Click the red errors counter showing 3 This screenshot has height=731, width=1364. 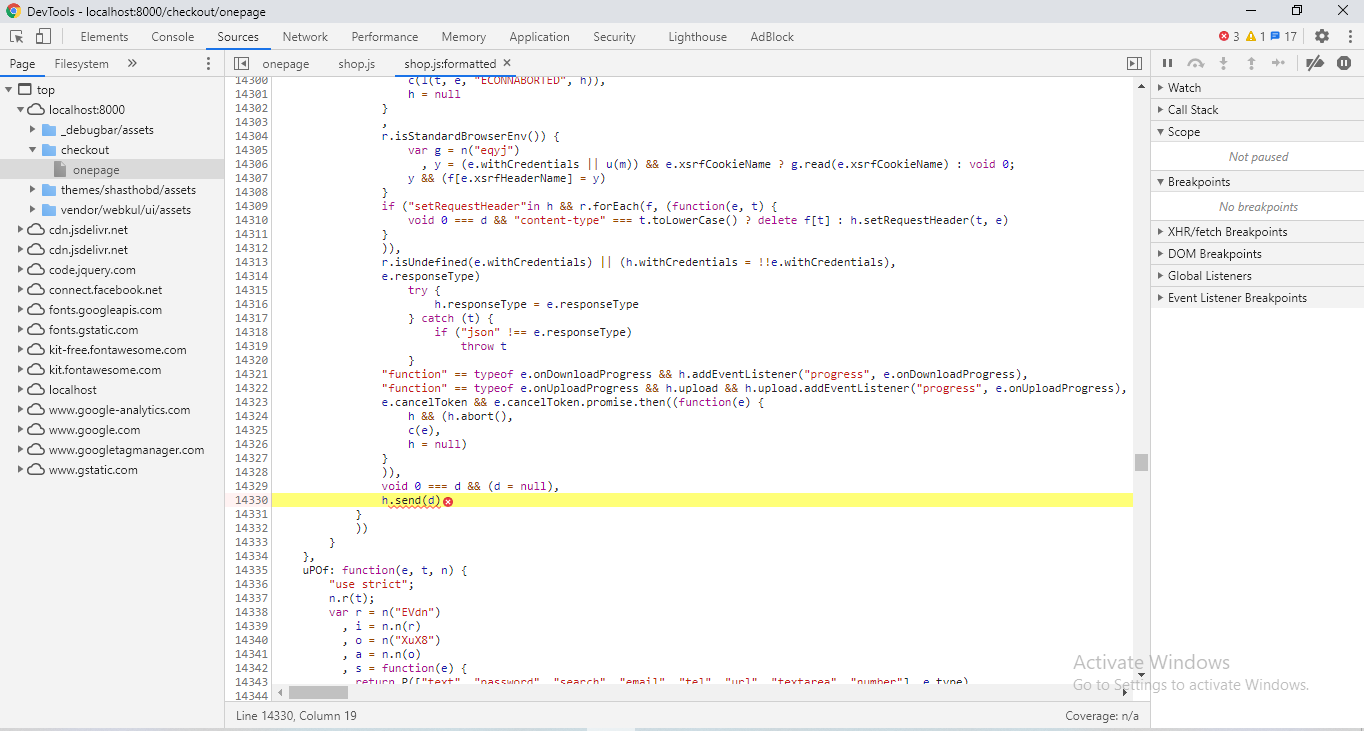(1229, 36)
